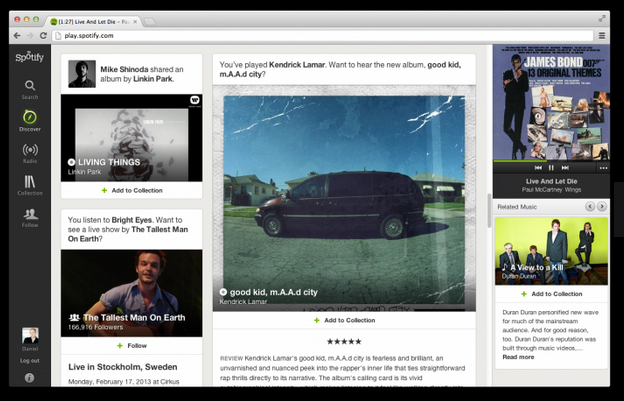The image size is (624, 401).
Task: Select the Discover compass icon
Action: [x=30, y=117]
